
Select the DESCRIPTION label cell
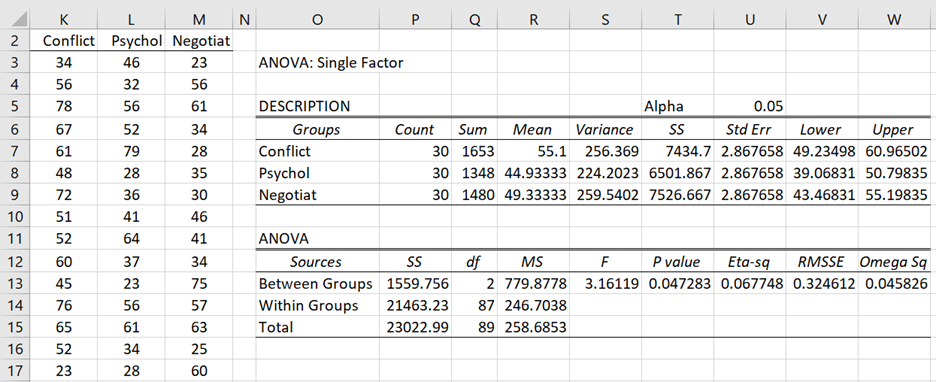click(x=318, y=106)
